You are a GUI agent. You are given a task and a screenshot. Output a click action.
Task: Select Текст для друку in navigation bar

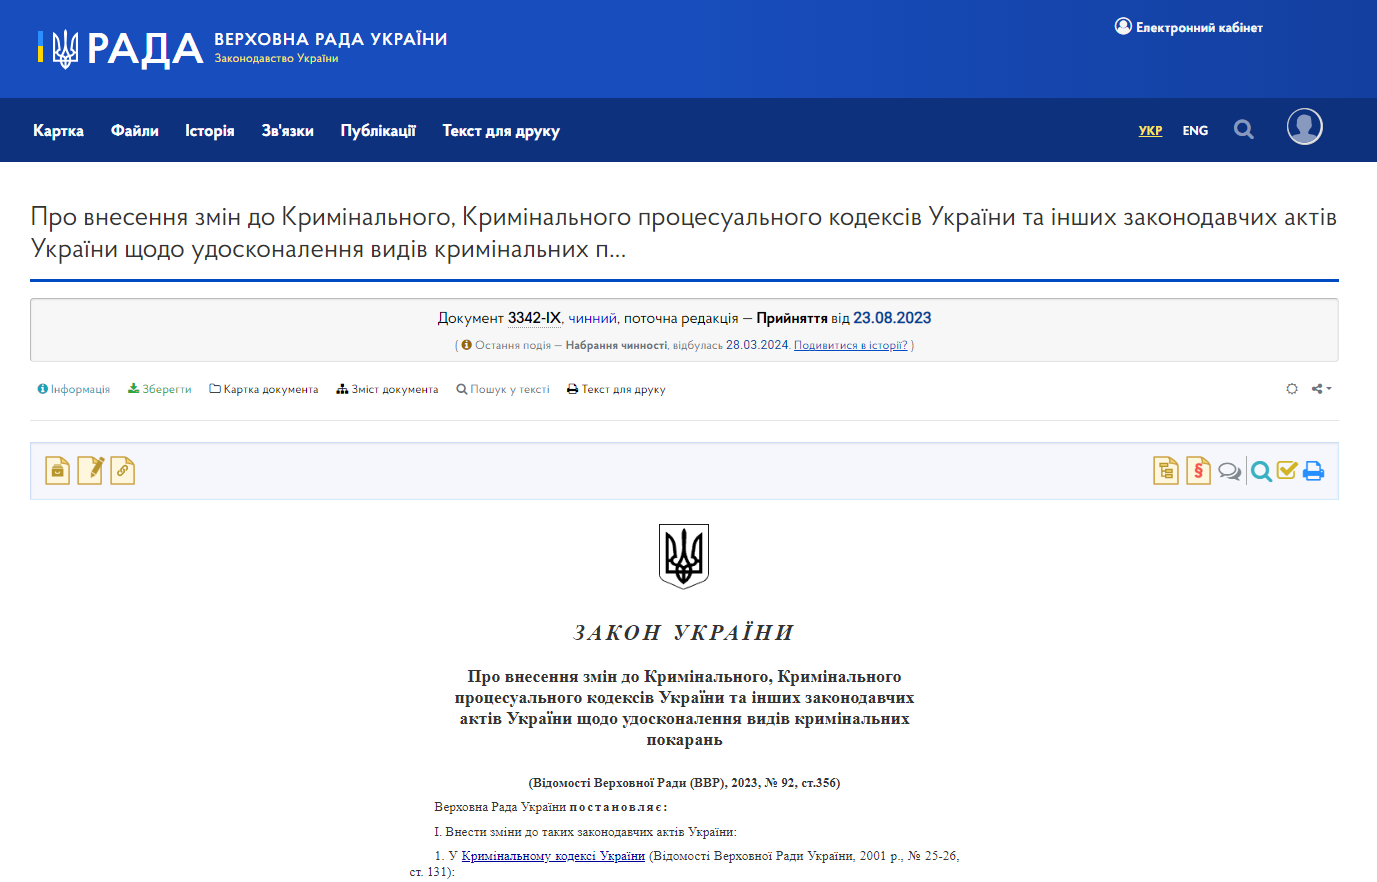click(501, 131)
